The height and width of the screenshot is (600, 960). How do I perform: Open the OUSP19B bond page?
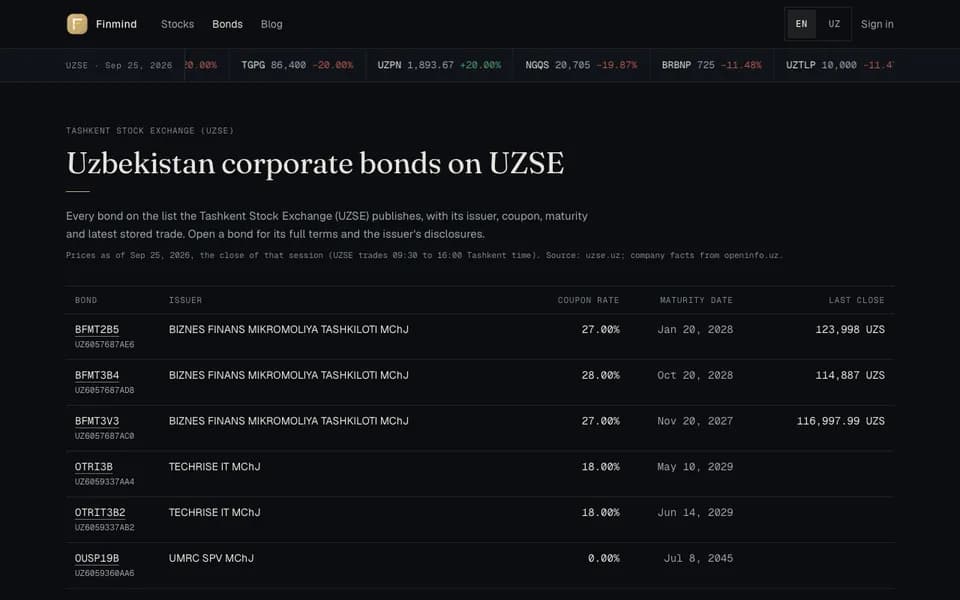tap(97, 558)
